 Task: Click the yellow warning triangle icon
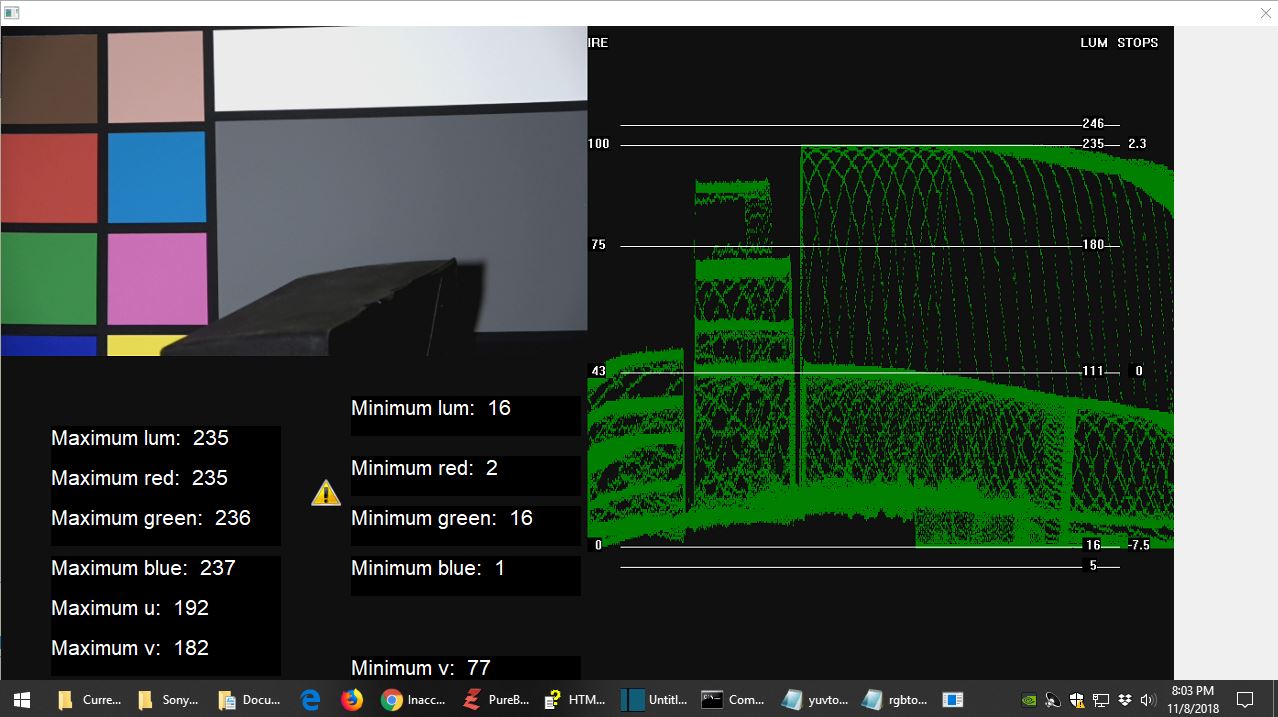(x=326, y=492)
